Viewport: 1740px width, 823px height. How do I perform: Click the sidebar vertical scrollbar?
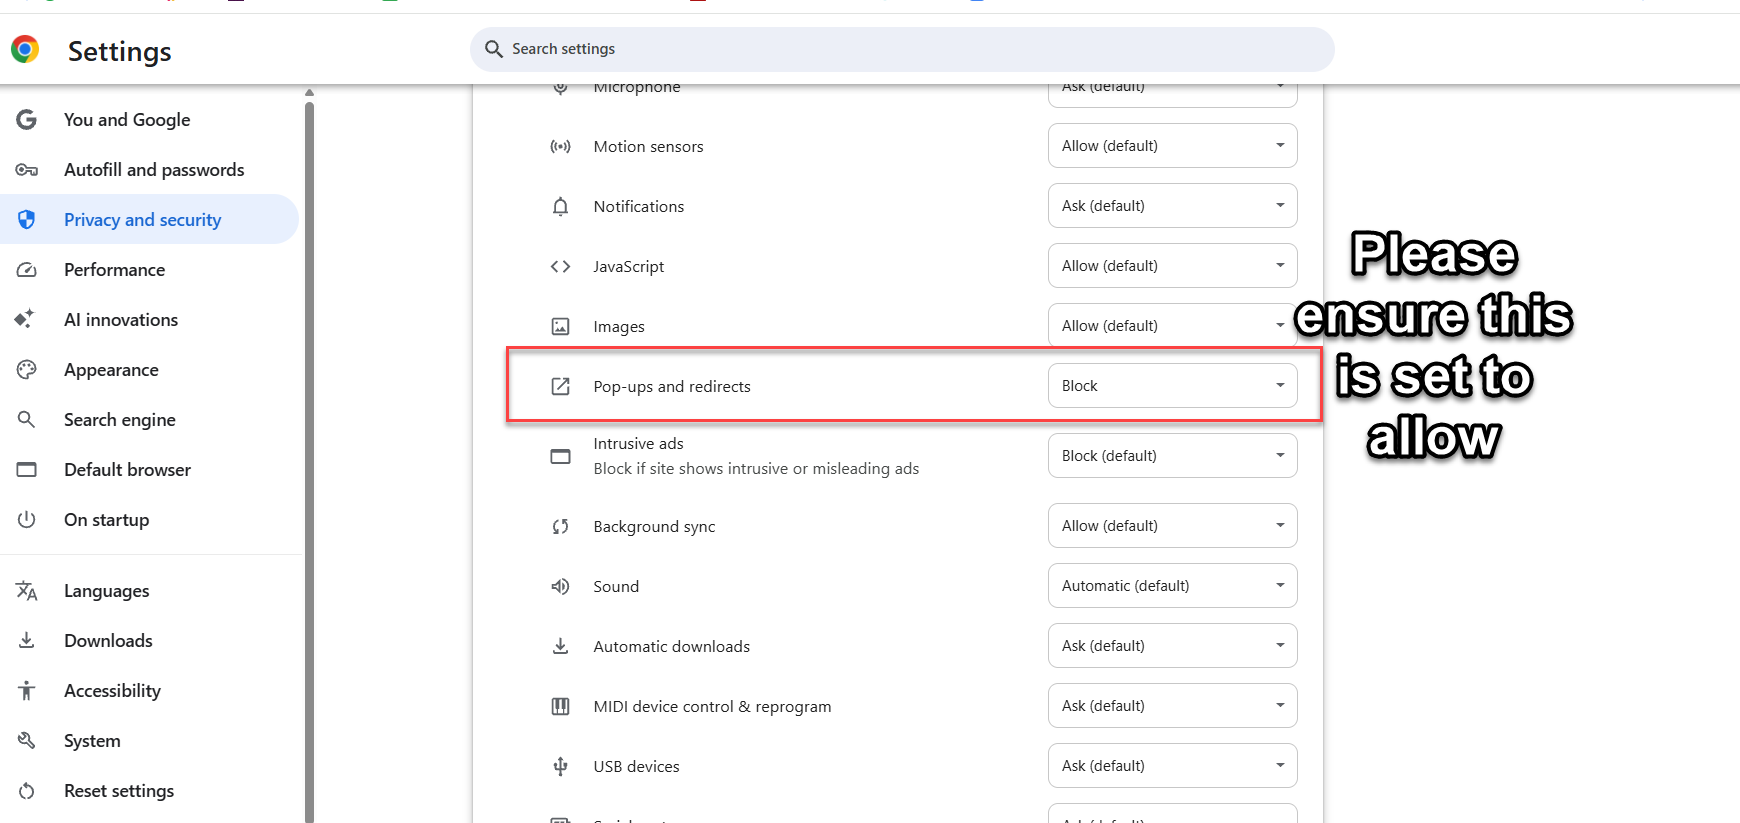[309, 460]
